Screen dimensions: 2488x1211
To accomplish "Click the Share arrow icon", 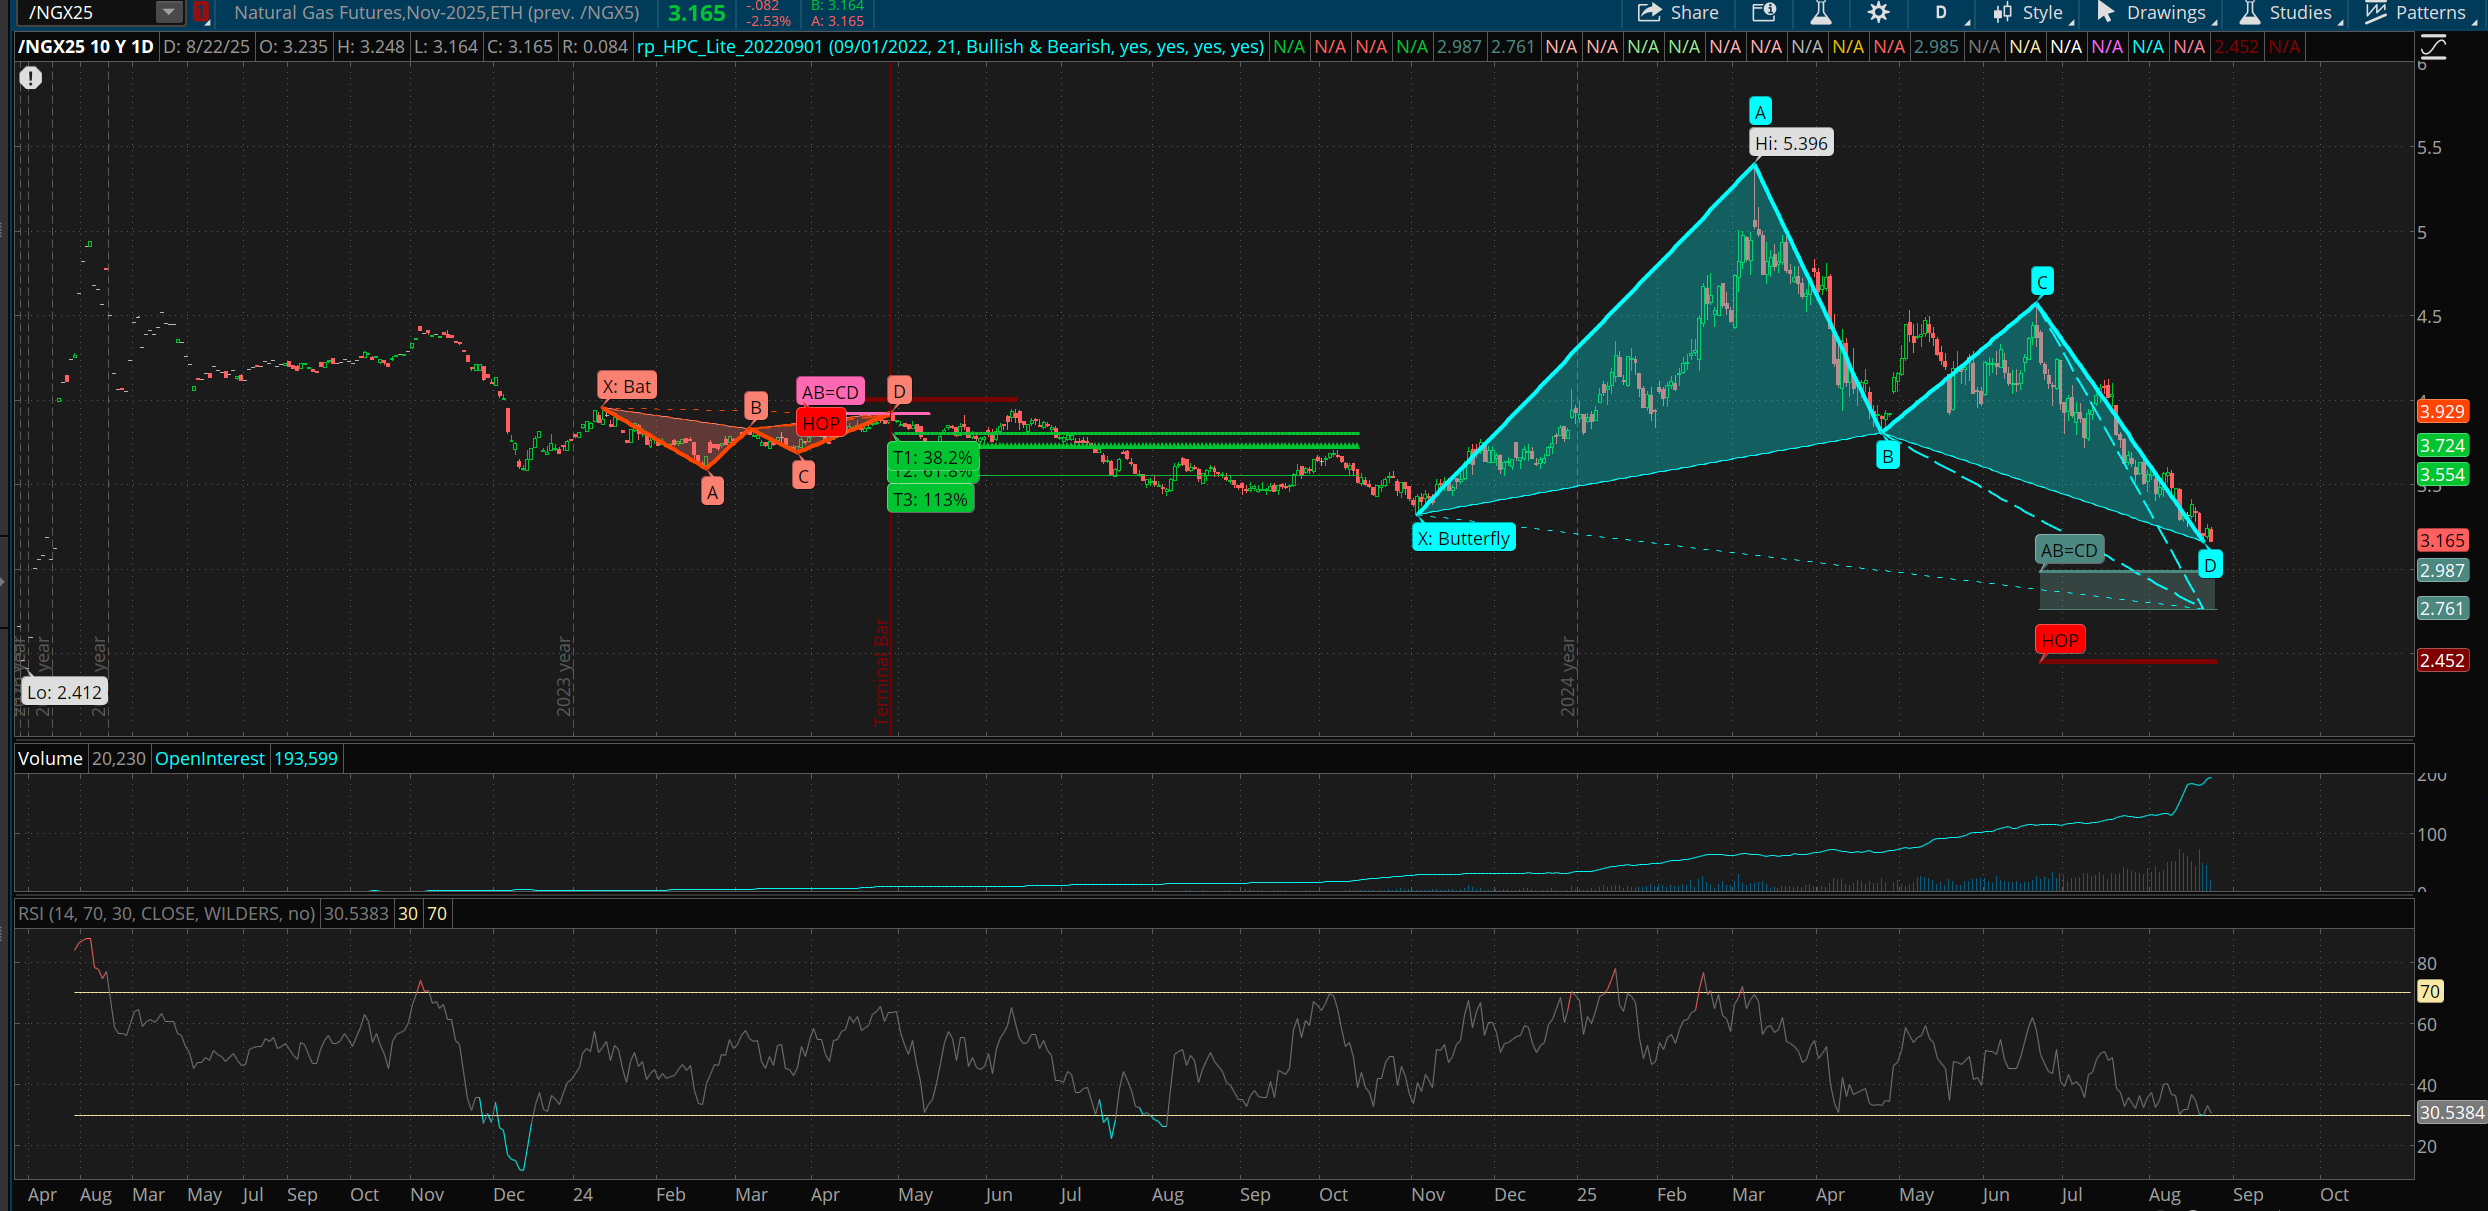I will click(x=1649, y=12).
